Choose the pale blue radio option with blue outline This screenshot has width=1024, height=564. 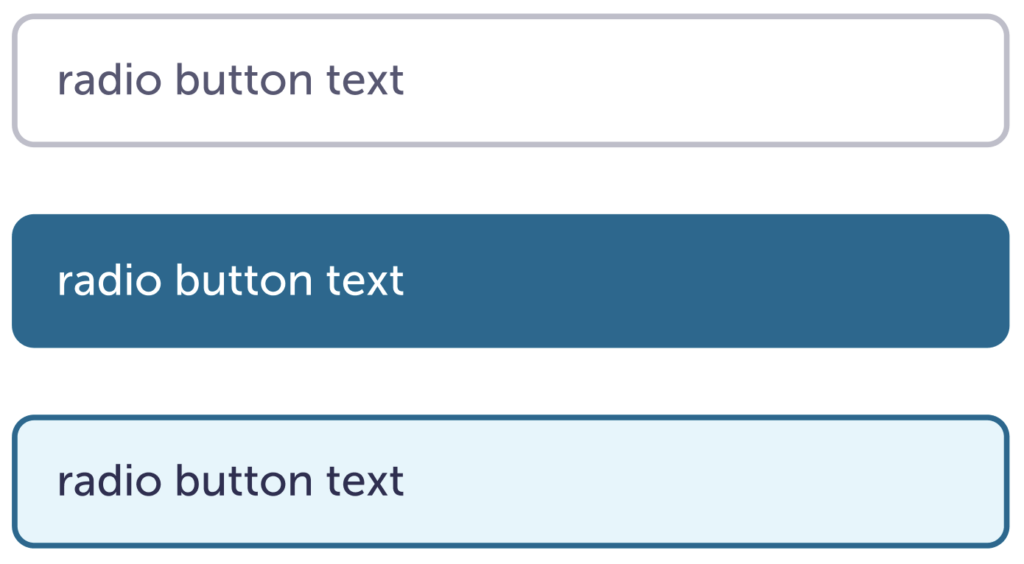click(510, 482)
